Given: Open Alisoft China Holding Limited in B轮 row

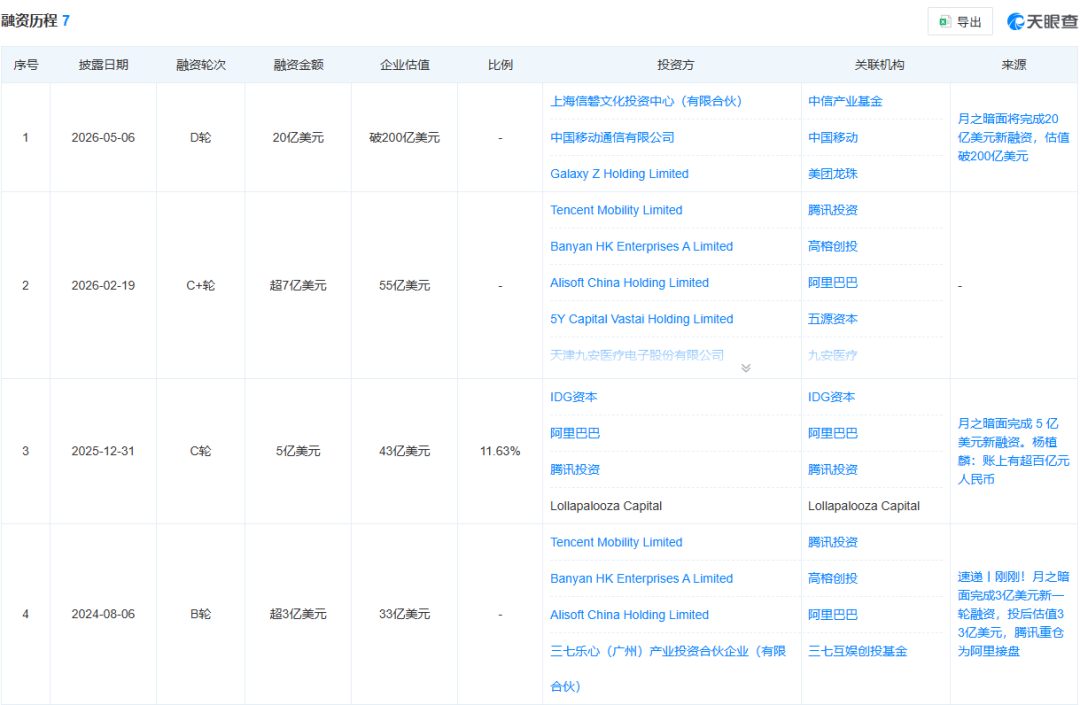Looking at the screenshot, I should click(x=629, y=615).
